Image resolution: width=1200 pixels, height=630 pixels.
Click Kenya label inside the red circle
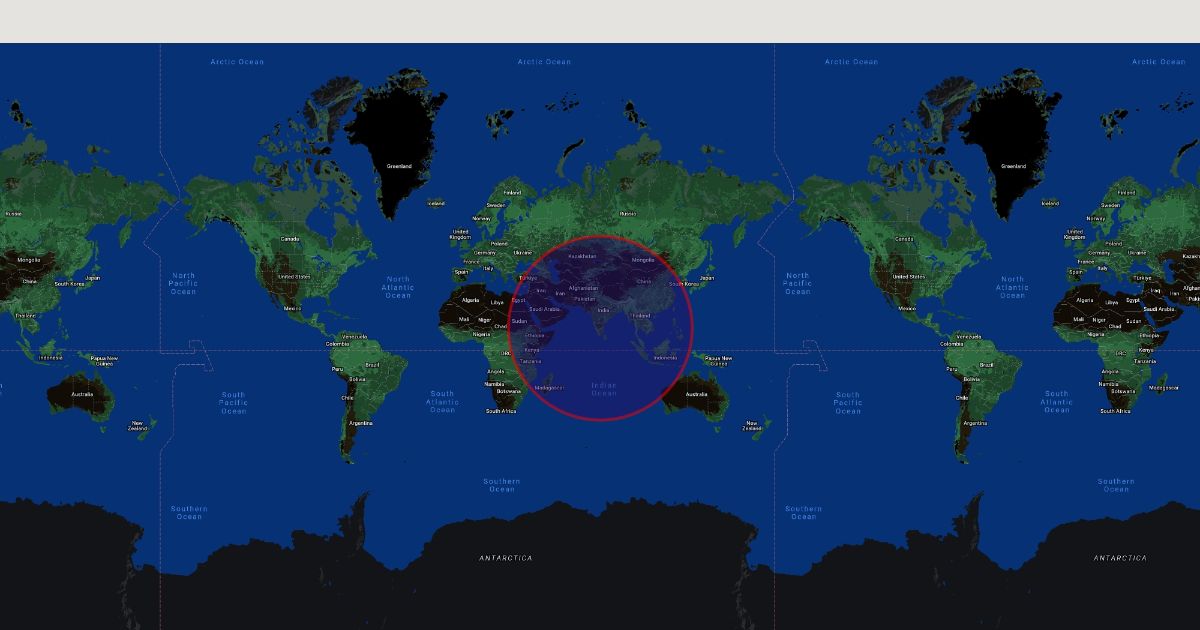[532, 350]
